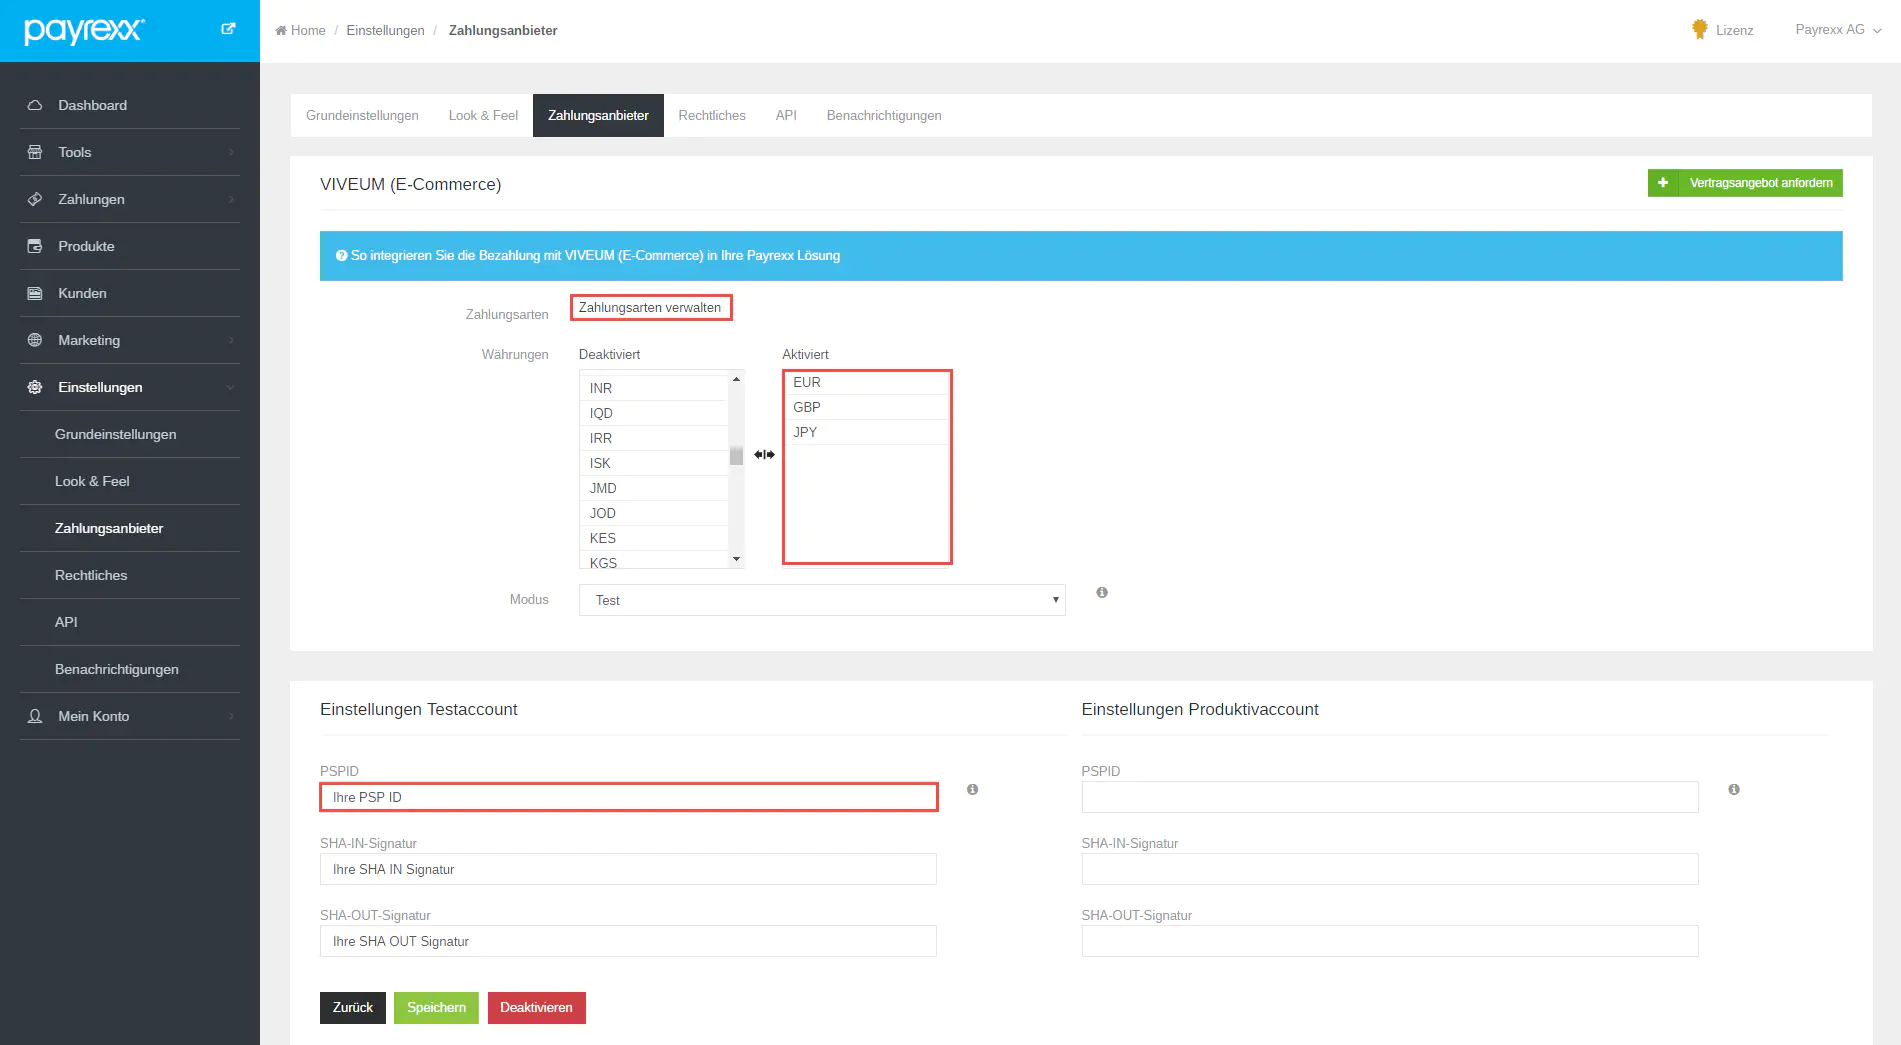Click the Tools shop icon in sidebar
This screenshot has height=1045, width=1901.
tap(35, 152)
